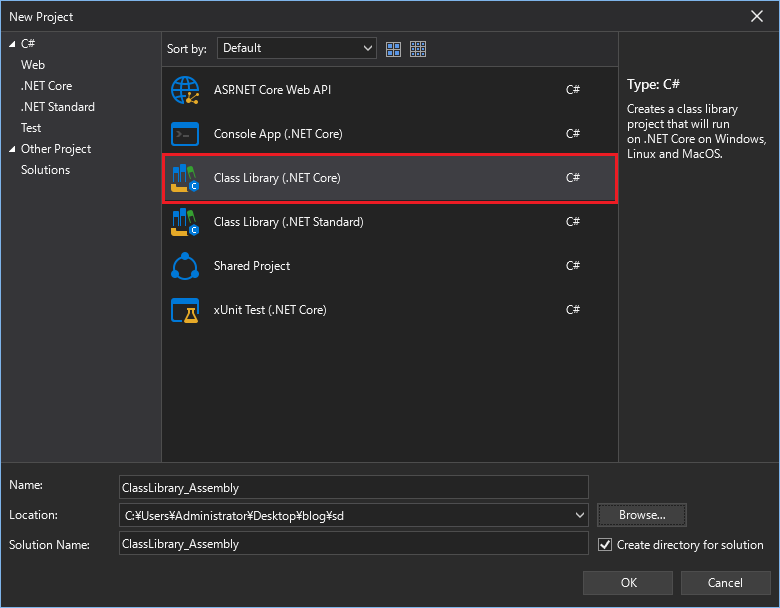
Task: Click the Browse... button
Action: (x=641, y=515)
